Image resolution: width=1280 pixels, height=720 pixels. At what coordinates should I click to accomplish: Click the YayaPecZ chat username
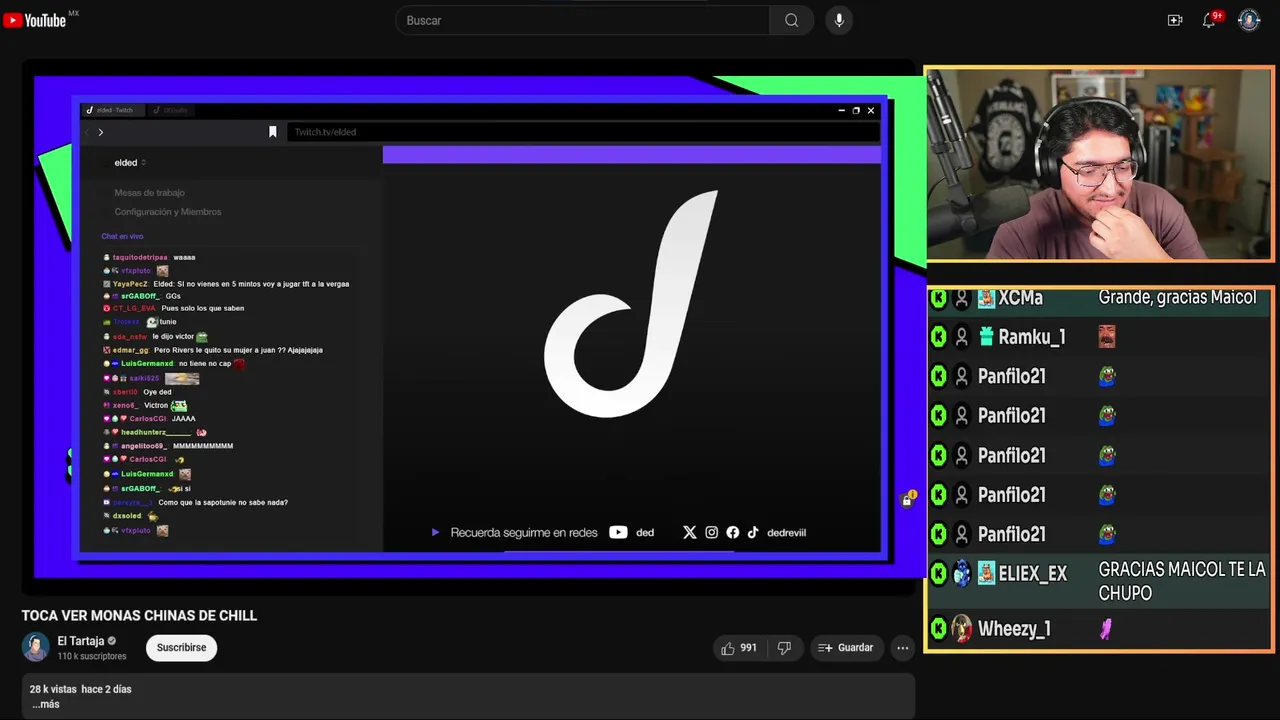click(130, 284)
